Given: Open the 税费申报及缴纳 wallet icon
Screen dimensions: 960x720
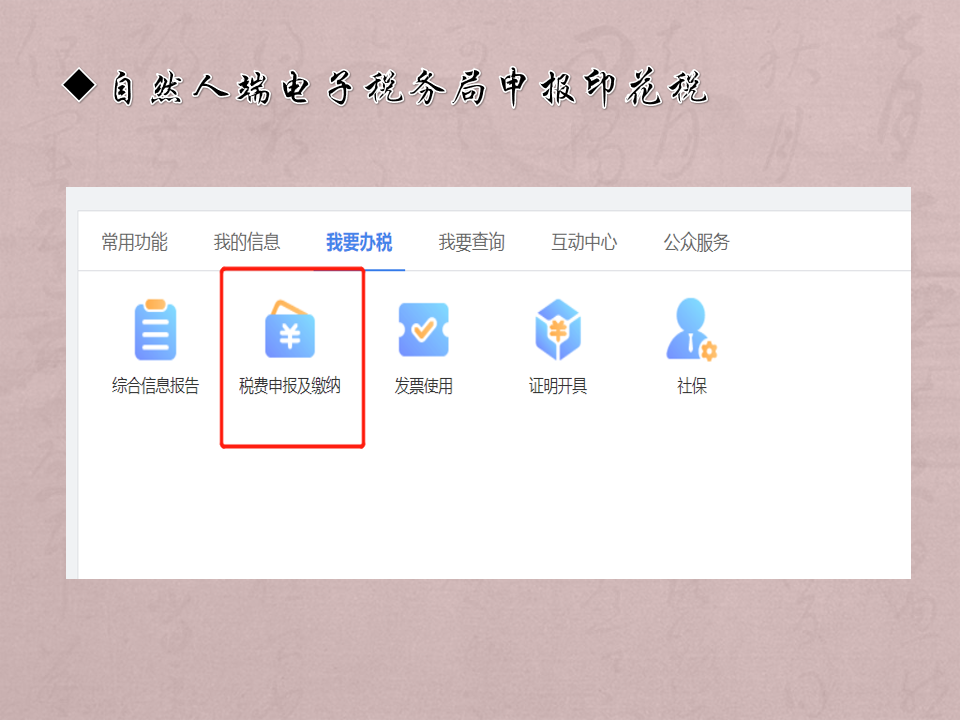Looking at the screenshot, I should [290, 329].
